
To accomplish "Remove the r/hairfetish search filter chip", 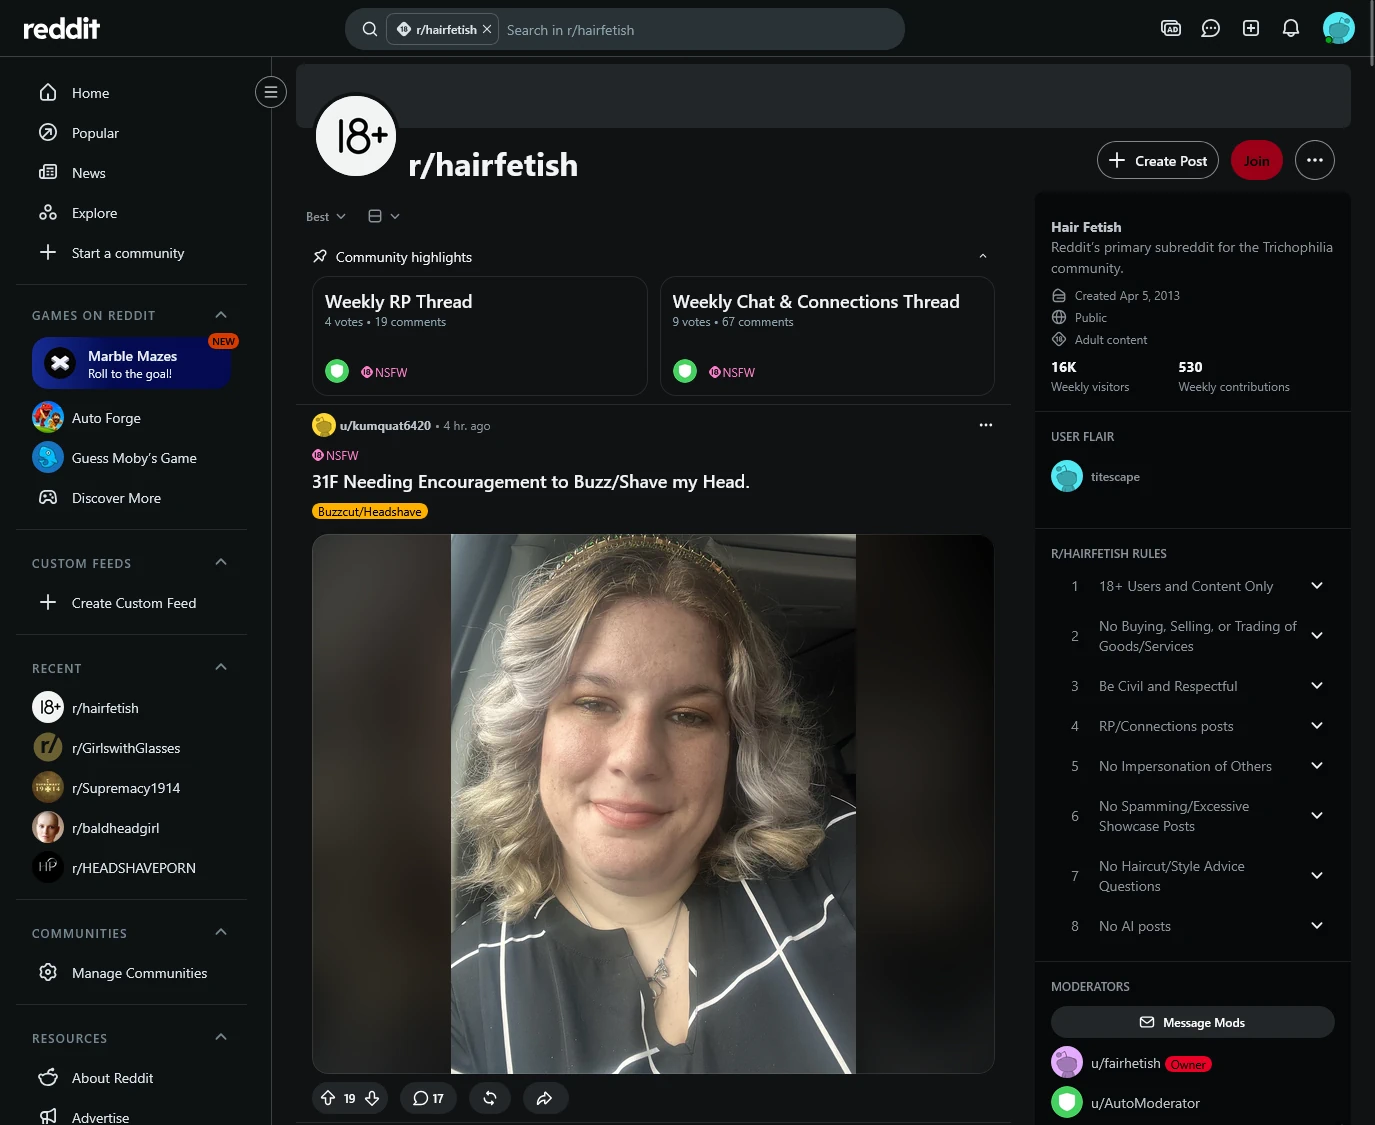I will point(487,29).
